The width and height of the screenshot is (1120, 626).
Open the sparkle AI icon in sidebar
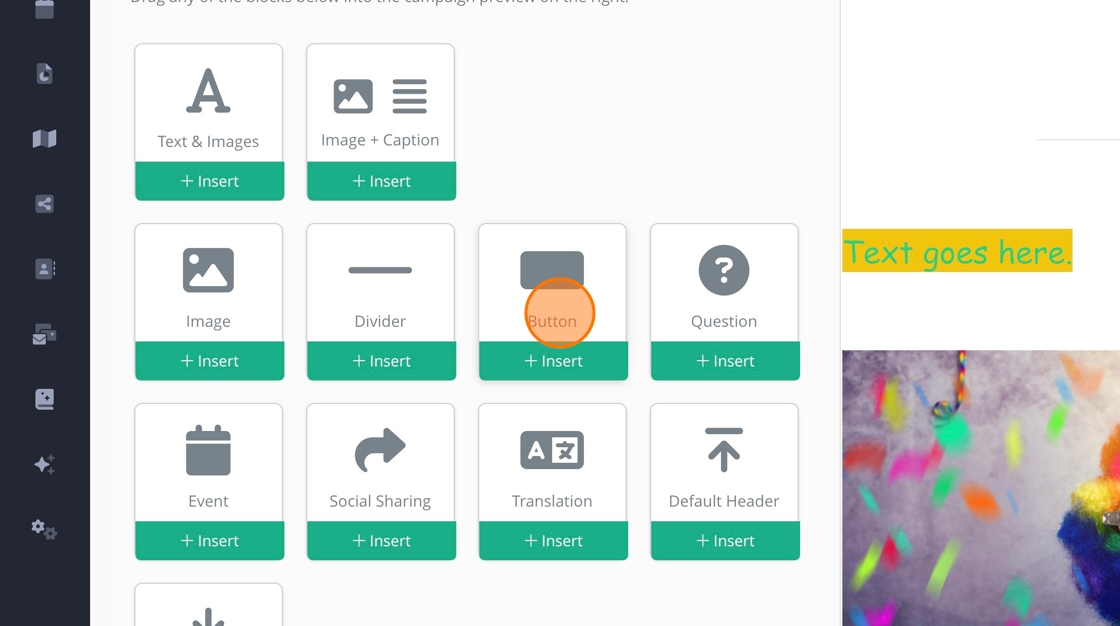coord(44,464)
